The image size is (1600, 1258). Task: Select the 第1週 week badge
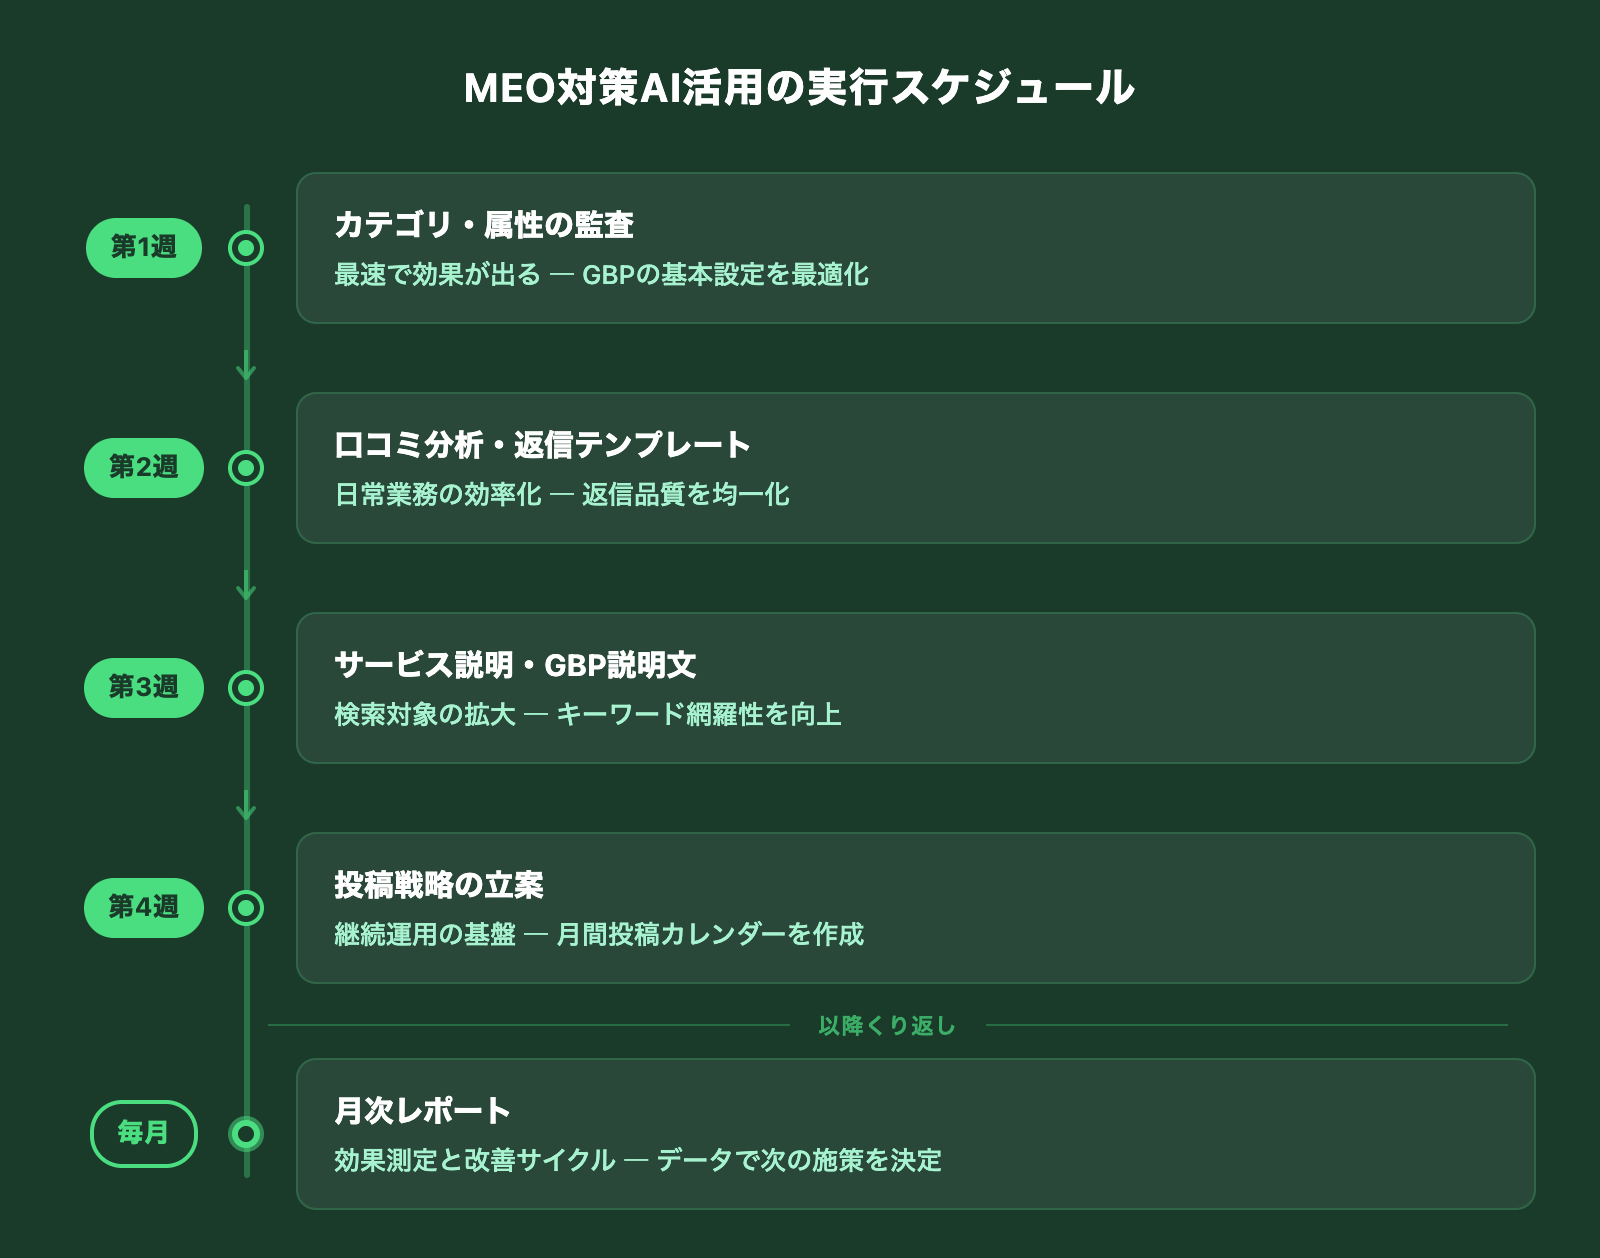click(x=144, y=248)
